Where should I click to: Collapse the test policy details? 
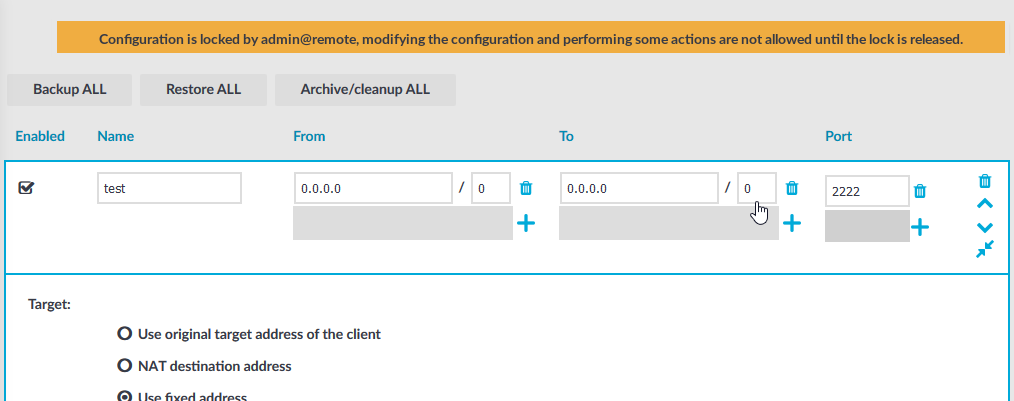984,250
